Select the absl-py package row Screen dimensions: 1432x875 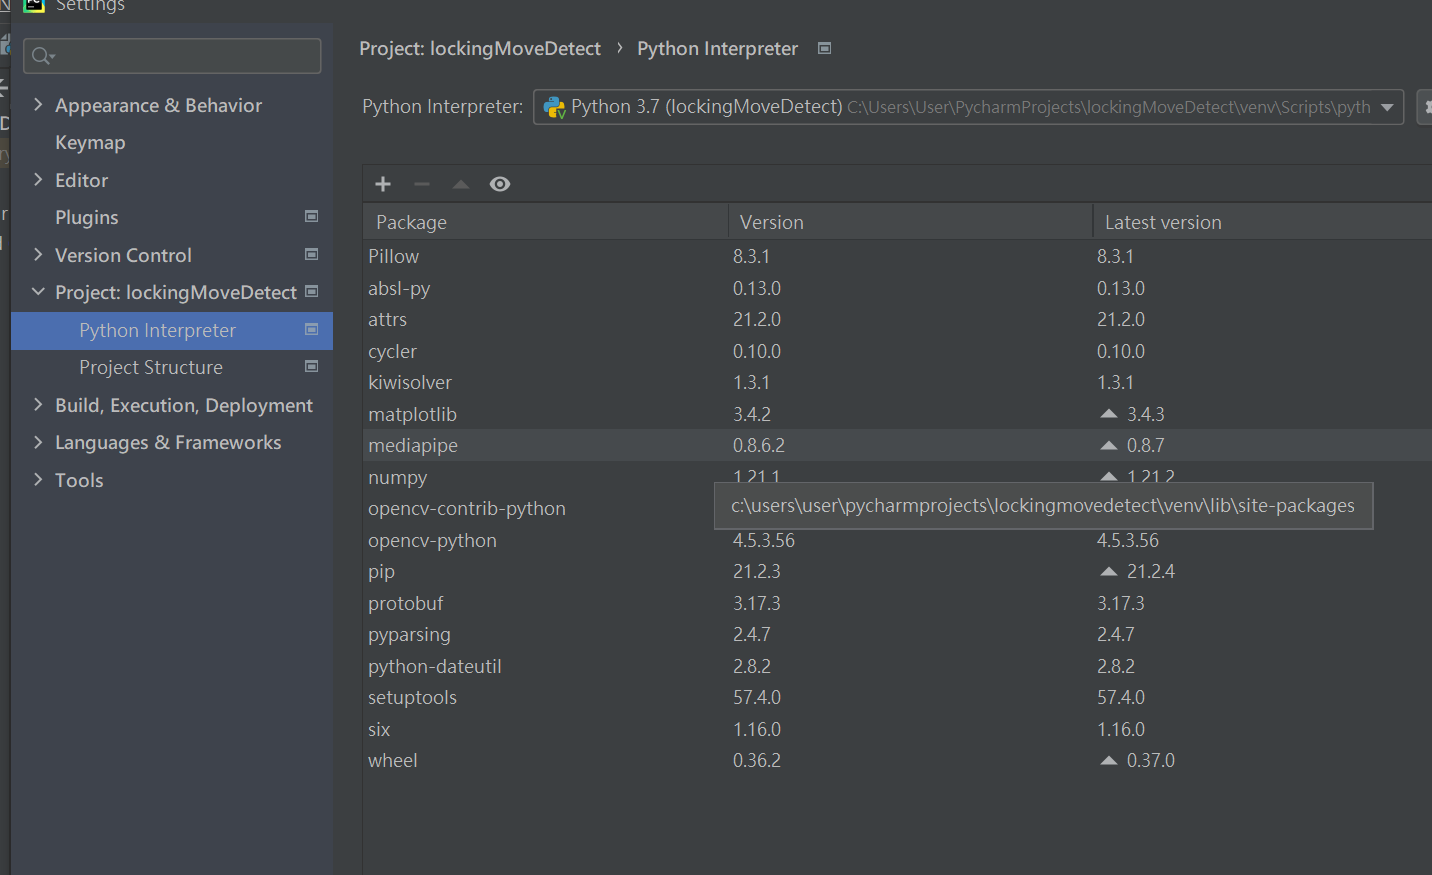[898, 288]
